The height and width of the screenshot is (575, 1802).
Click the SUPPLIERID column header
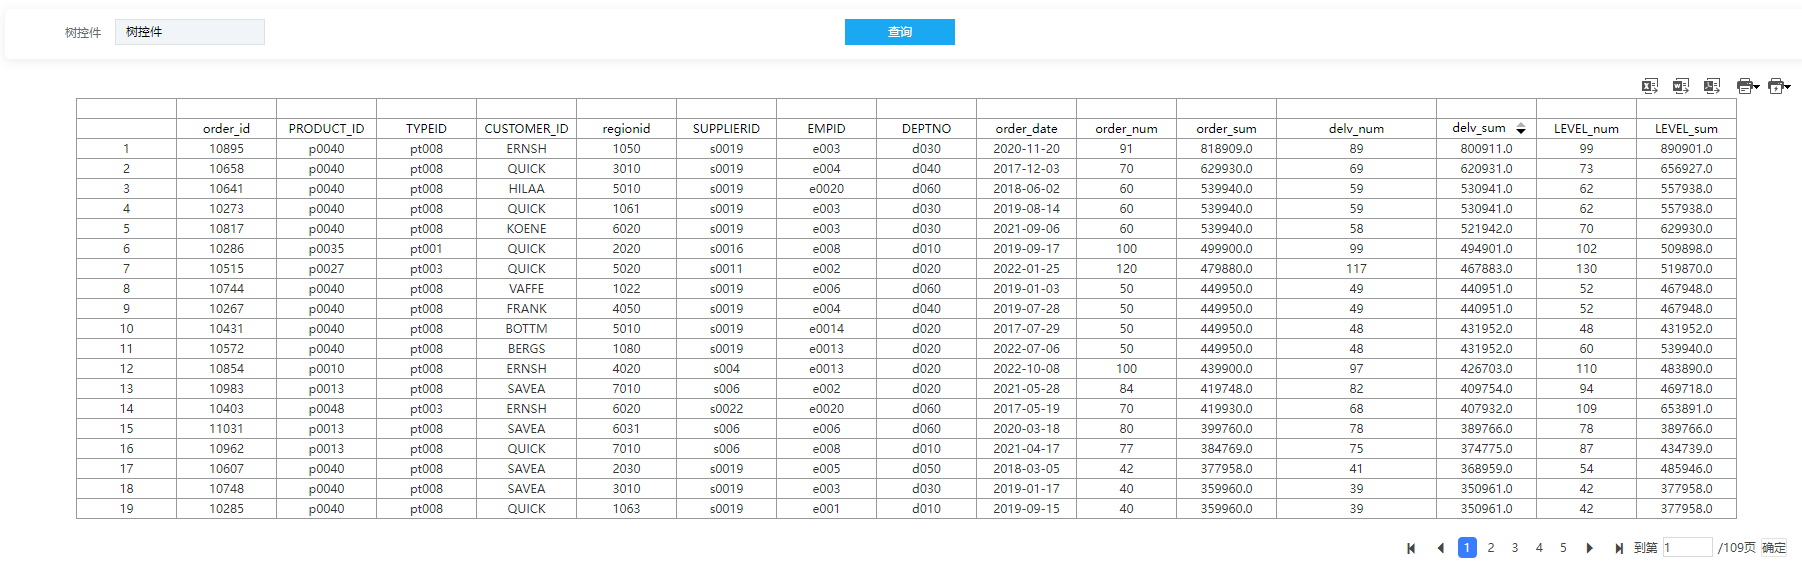(x=726, y=129)
